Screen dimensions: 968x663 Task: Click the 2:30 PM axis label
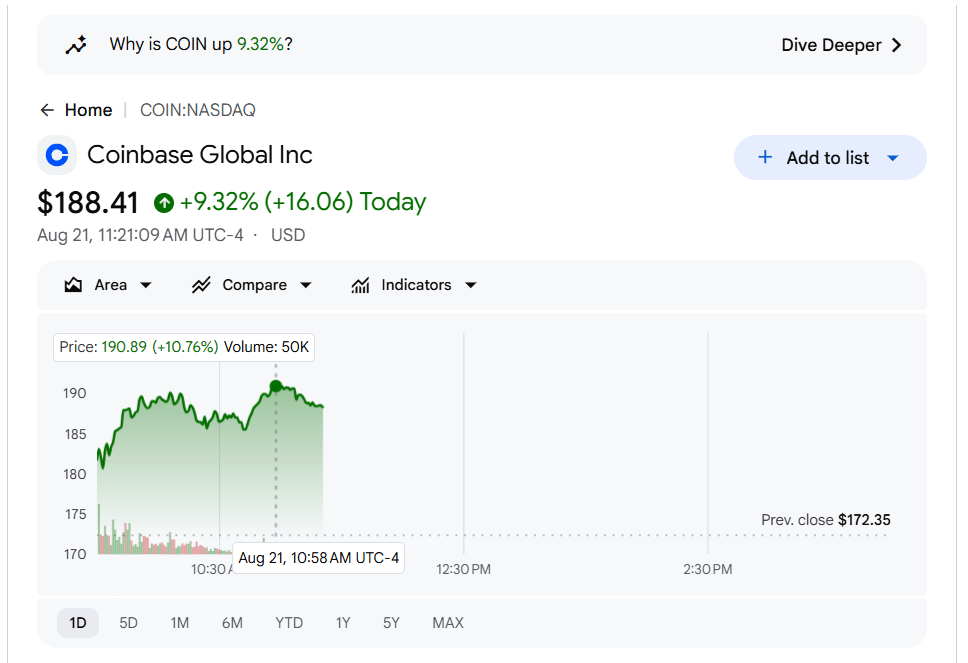pos(707,569)
